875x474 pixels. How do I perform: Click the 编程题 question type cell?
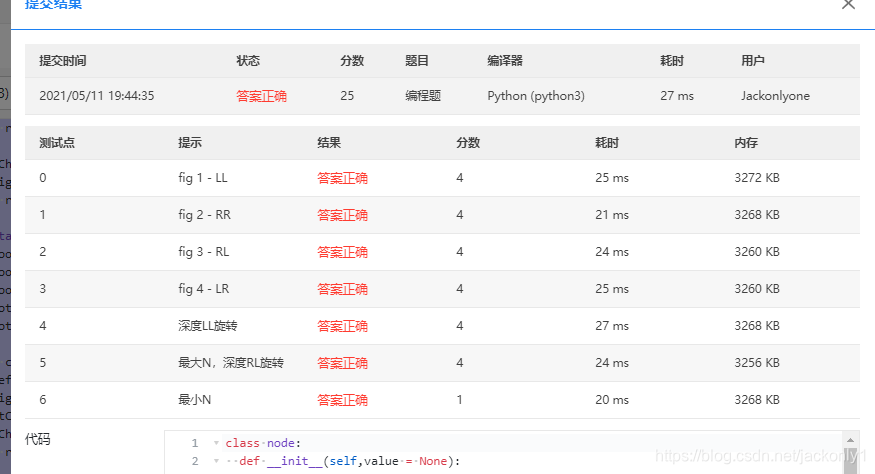[x=422, y=95]
